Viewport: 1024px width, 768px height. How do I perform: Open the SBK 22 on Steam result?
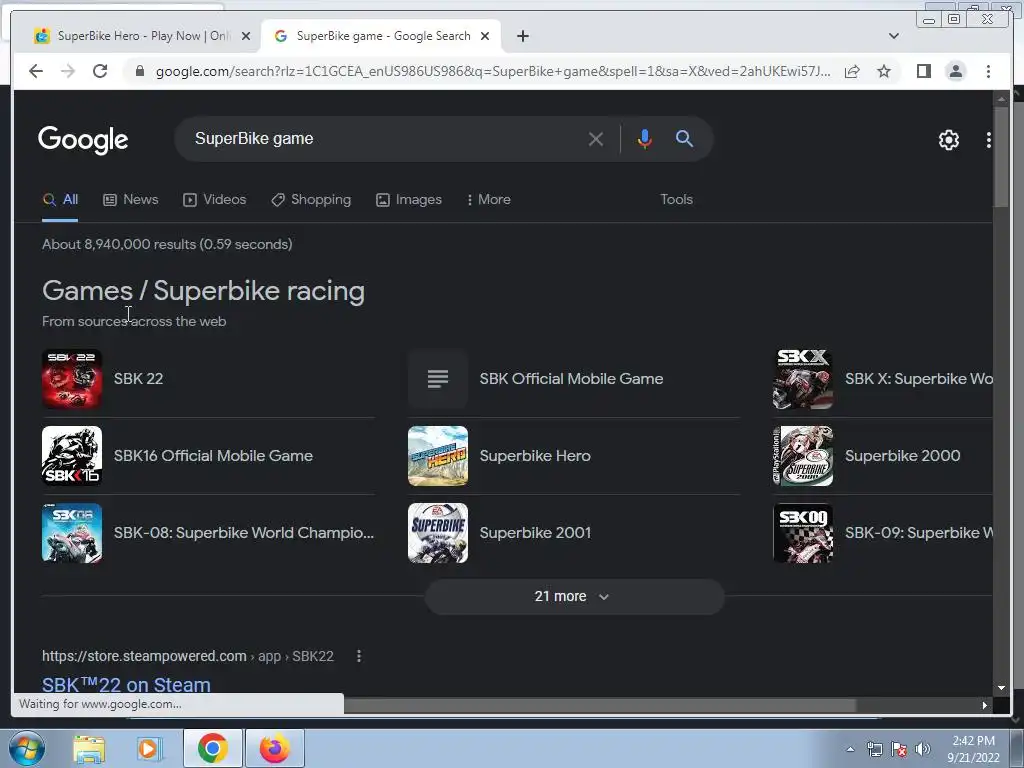tap(126, 684)
